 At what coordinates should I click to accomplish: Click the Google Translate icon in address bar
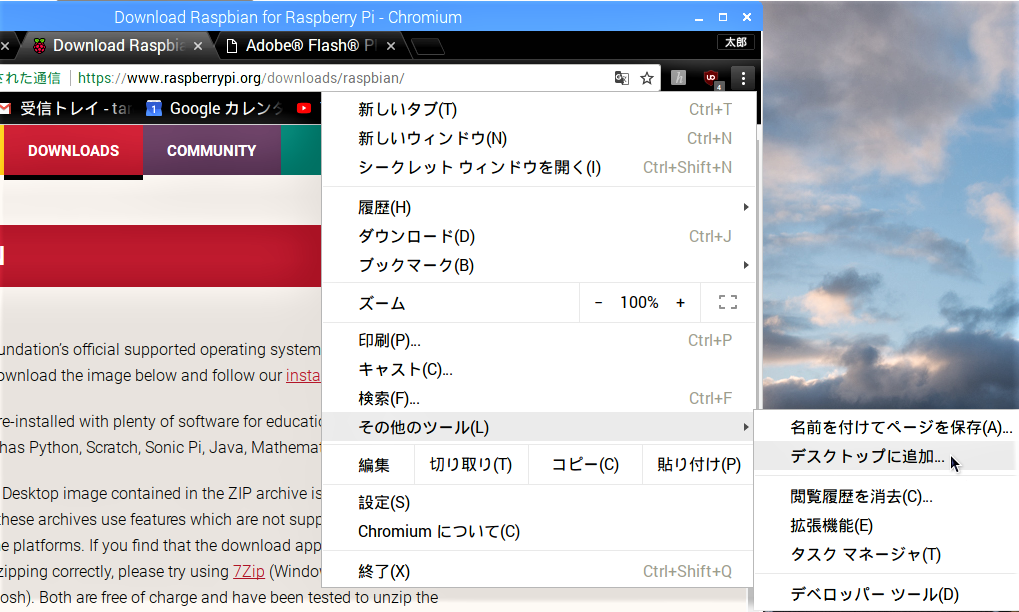[621, 79]
